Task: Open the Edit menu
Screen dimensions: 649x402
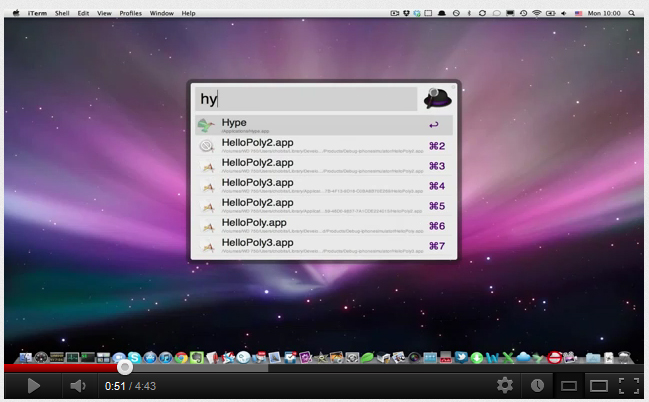Action: tap(83, 13)
